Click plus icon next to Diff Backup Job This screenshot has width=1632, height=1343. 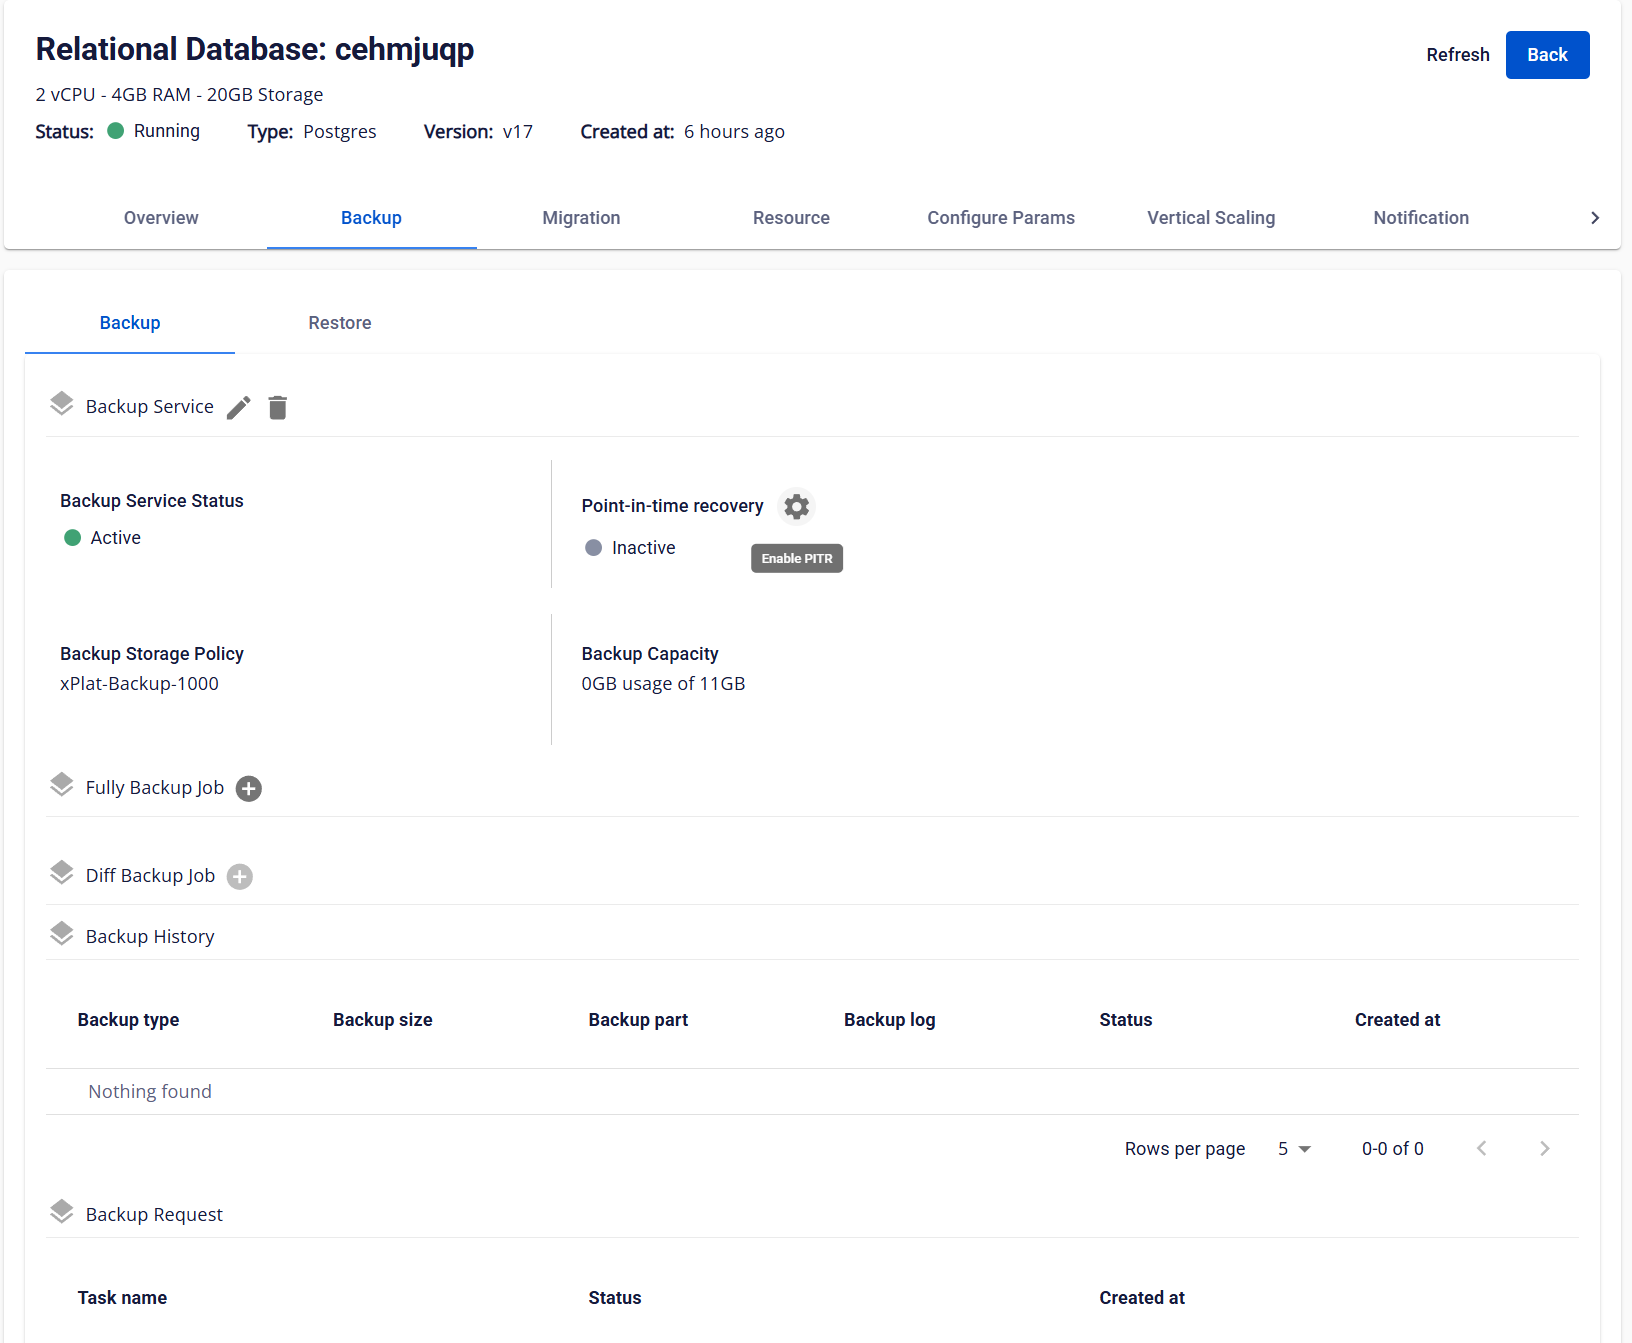click(240, 877)
